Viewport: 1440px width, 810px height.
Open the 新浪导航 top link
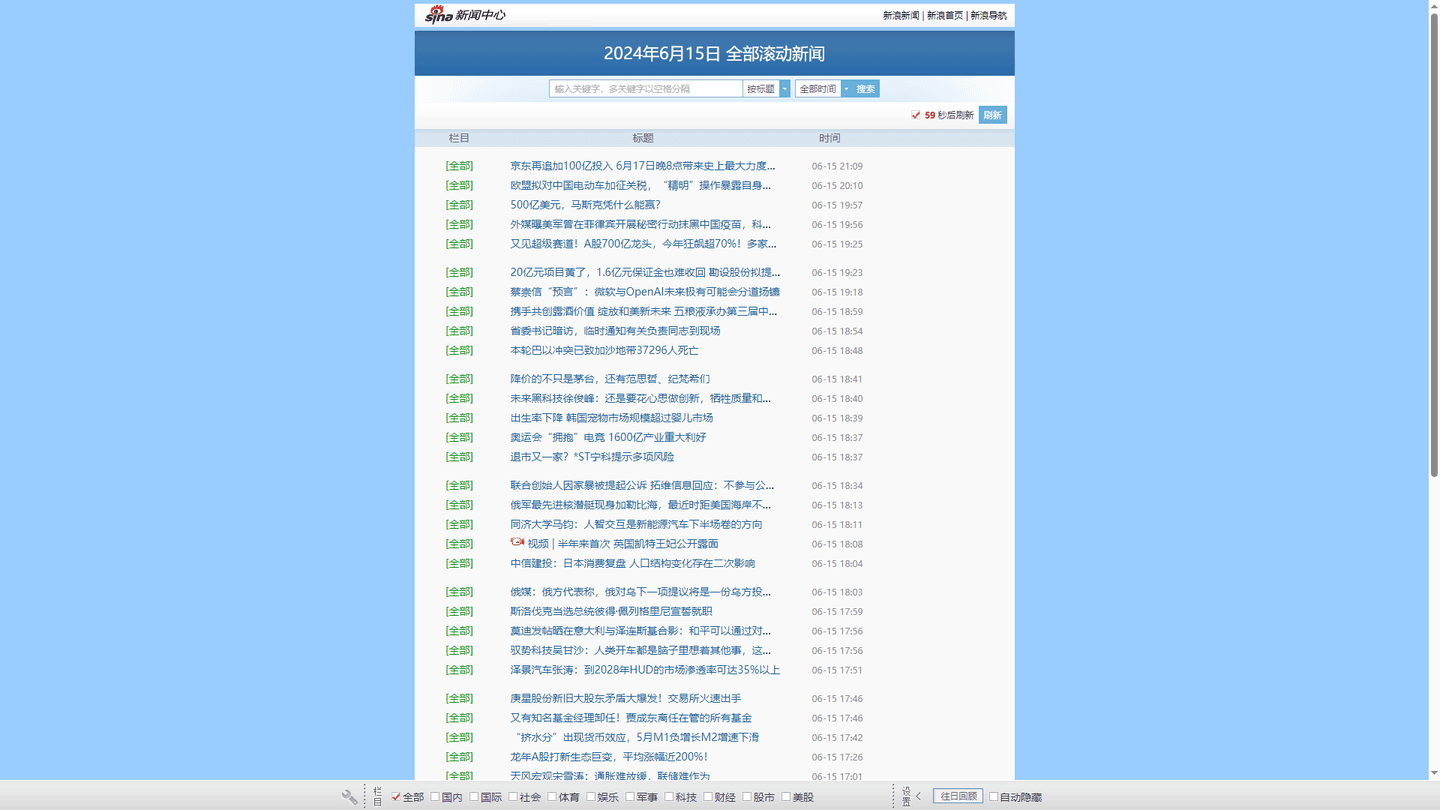click(x=989, y=16)
